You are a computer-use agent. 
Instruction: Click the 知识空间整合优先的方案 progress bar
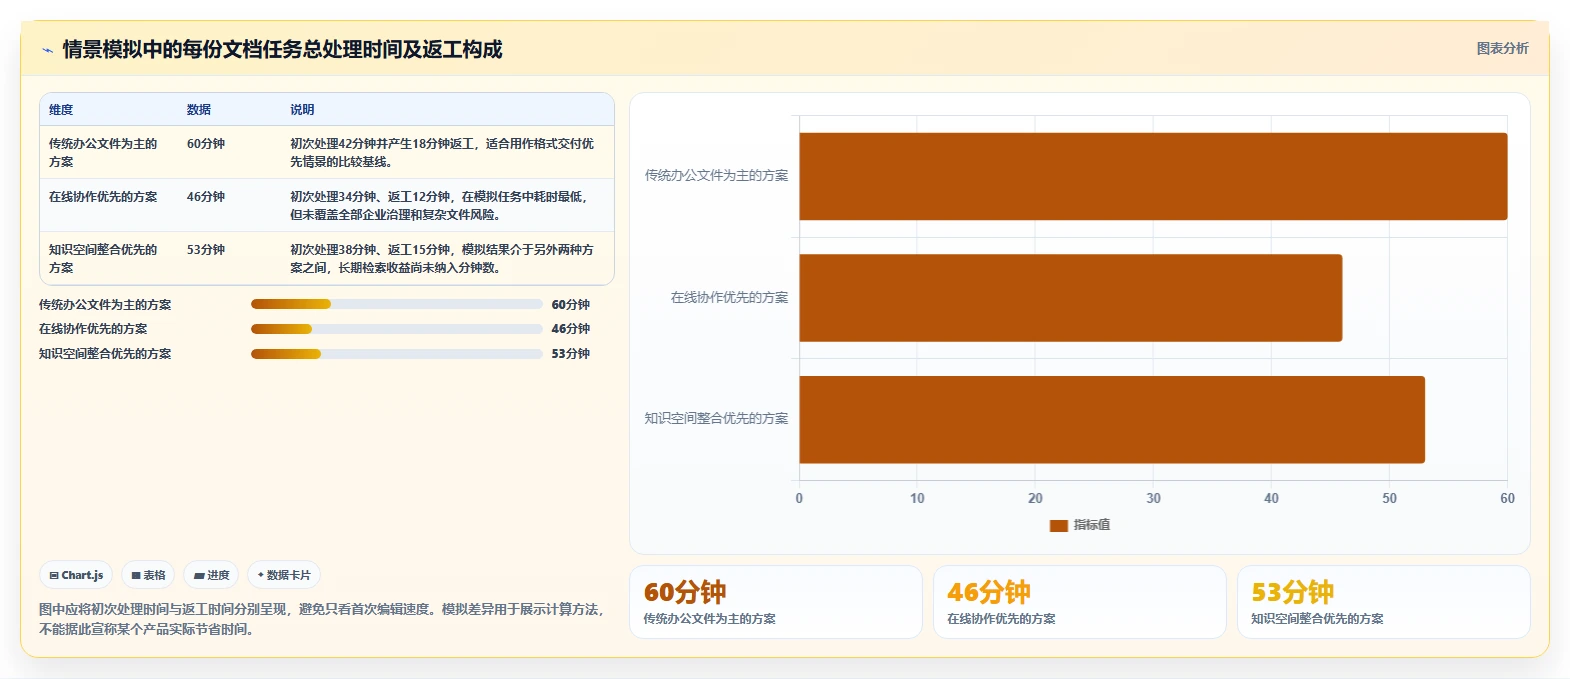(x=396, y=353)
